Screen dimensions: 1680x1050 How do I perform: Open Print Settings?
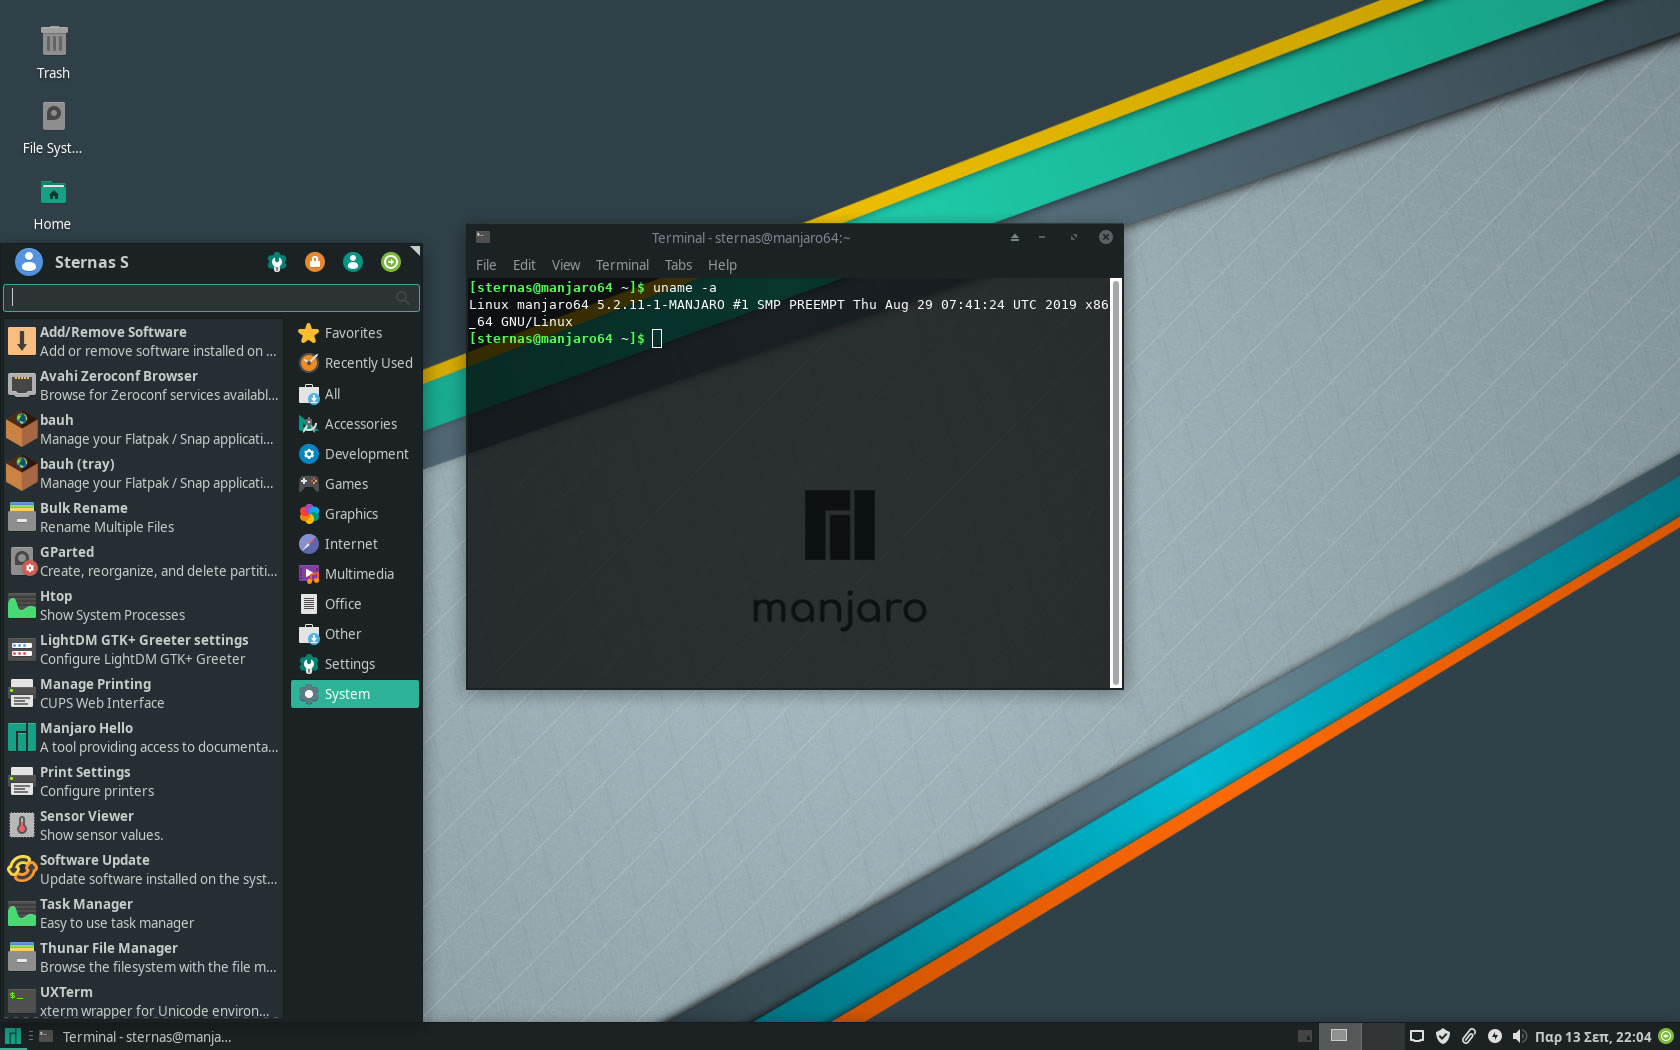point(143,781)
